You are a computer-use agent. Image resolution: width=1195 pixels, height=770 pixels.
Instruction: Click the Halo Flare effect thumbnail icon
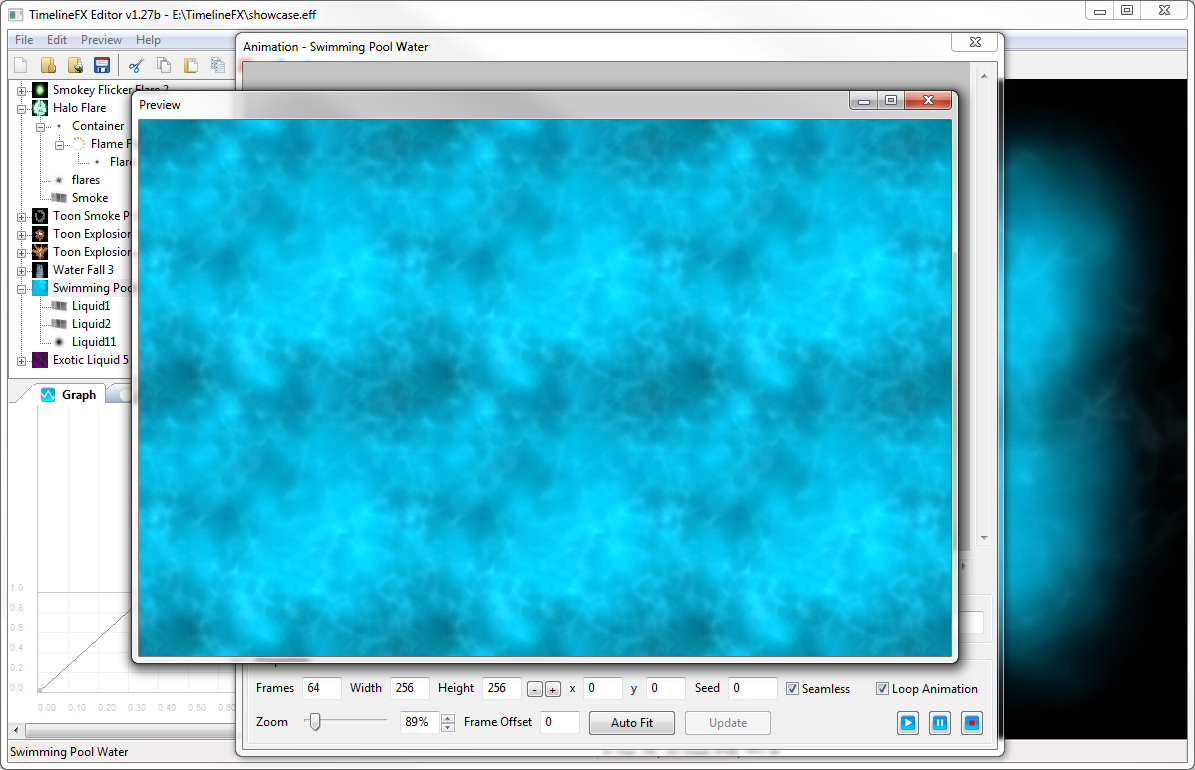tap(41, 107)
